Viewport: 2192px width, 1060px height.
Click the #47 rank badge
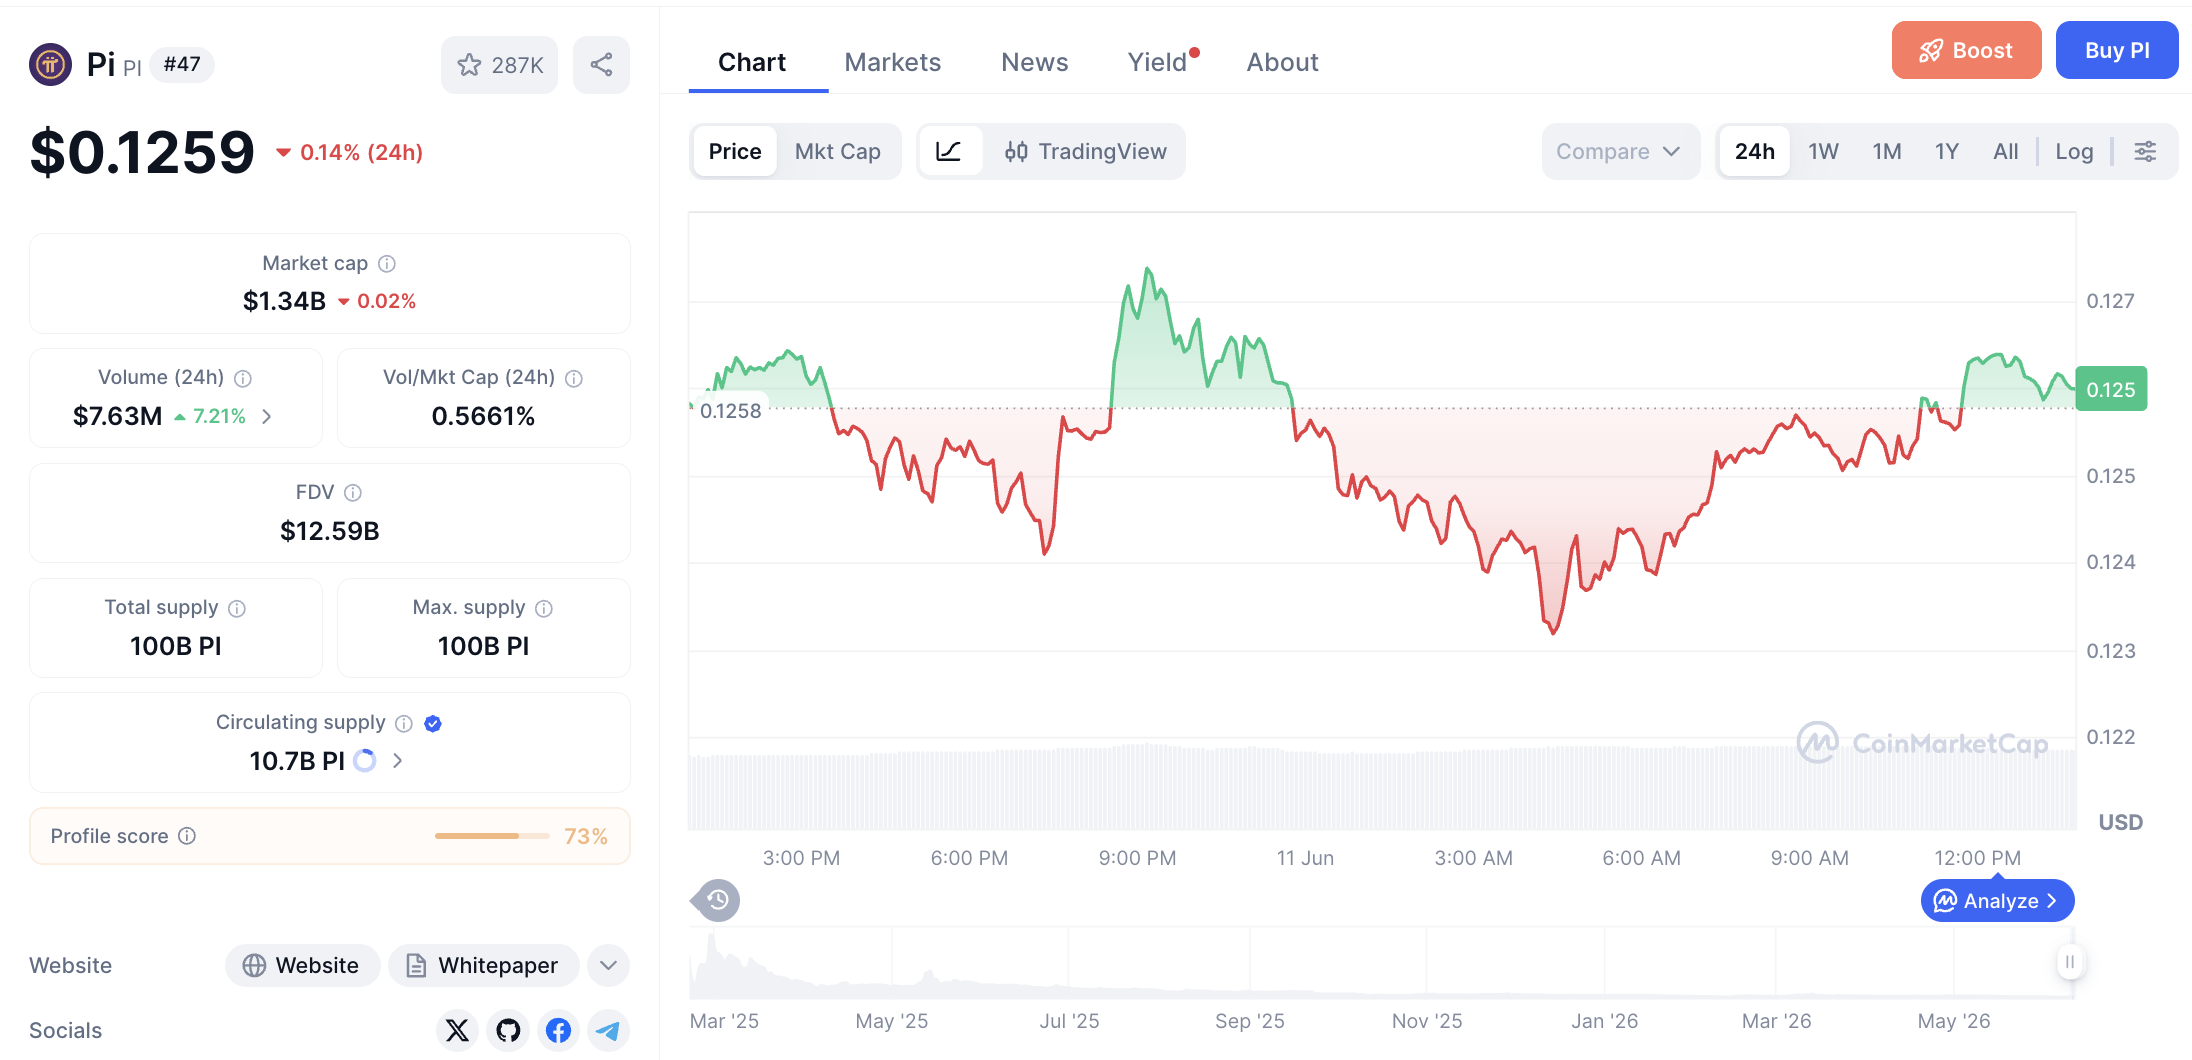coord(182,65)
